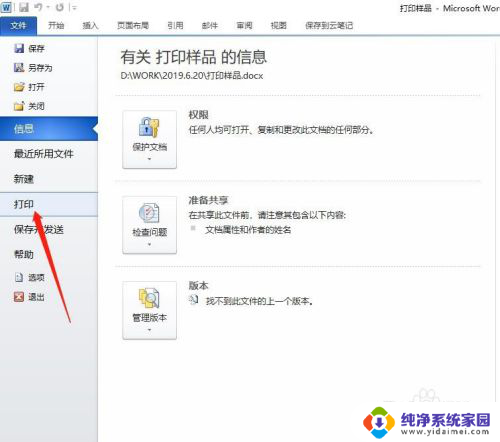Switch to the 插入 ribbon tab
Image resolution: width=500 pixels, height=442 pixels.
point(90,25)
